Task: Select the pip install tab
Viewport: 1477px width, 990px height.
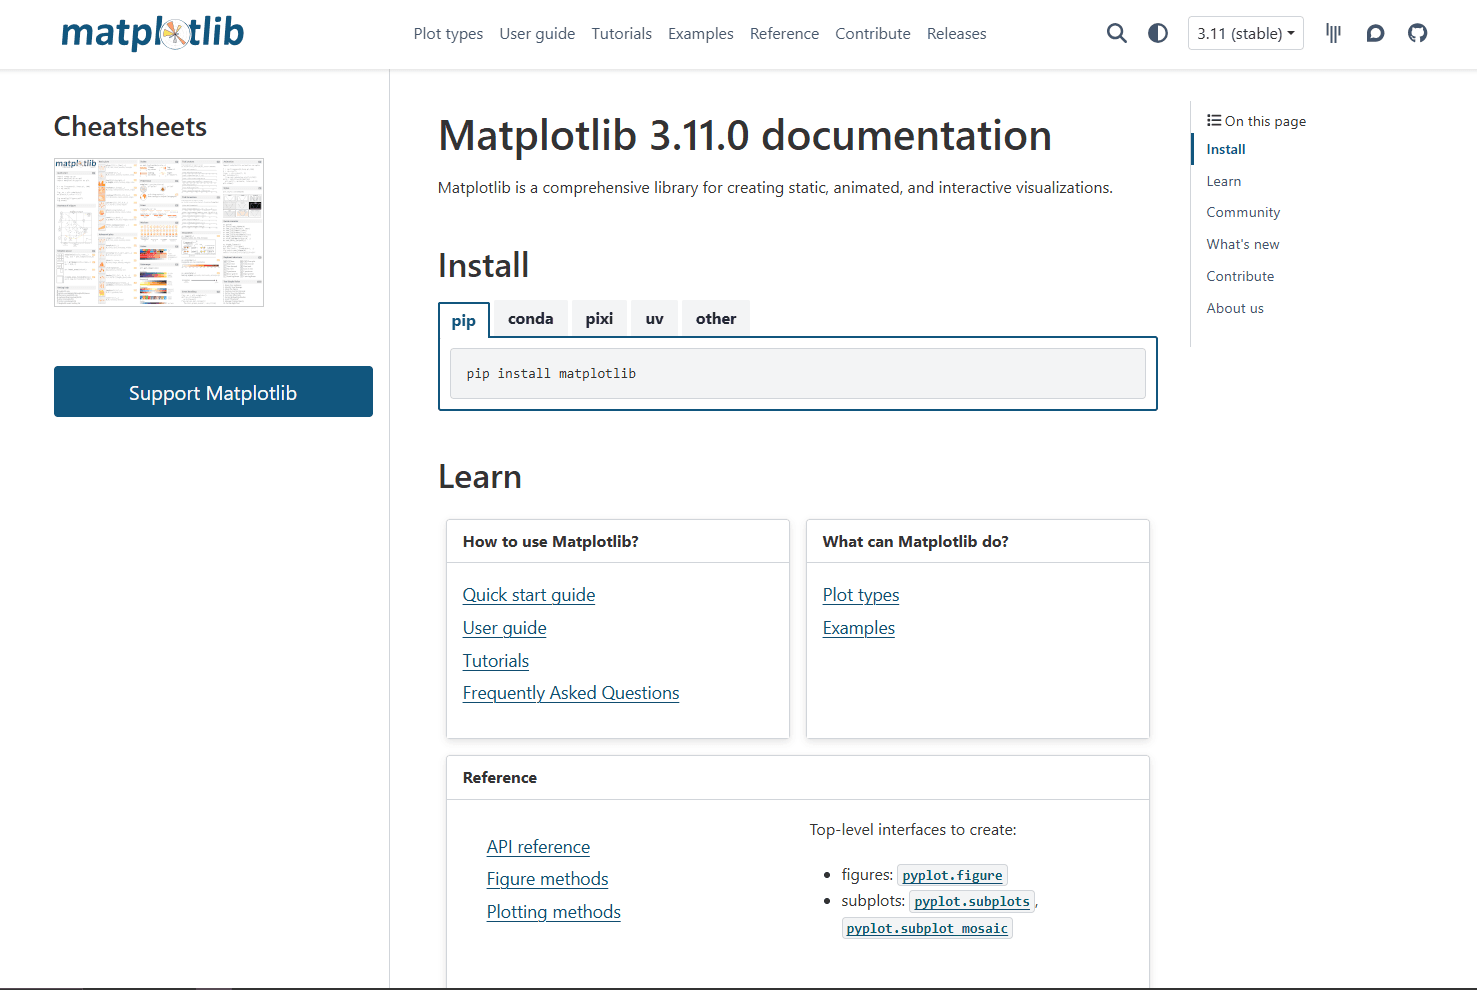Action: 464,320
